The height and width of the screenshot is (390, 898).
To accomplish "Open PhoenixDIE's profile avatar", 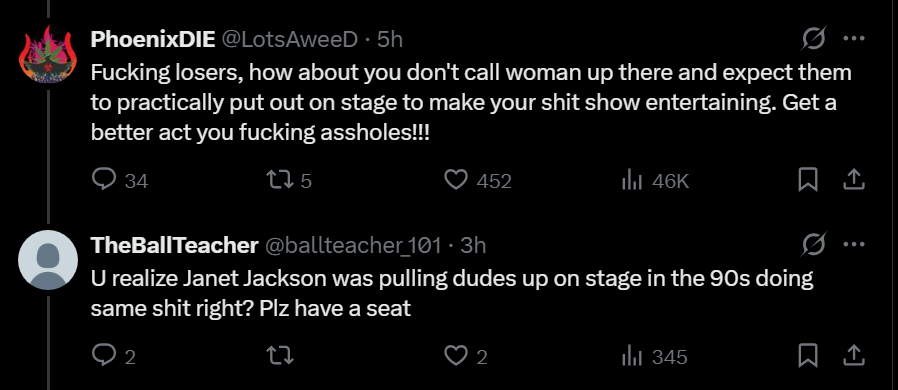I will 48,54.
